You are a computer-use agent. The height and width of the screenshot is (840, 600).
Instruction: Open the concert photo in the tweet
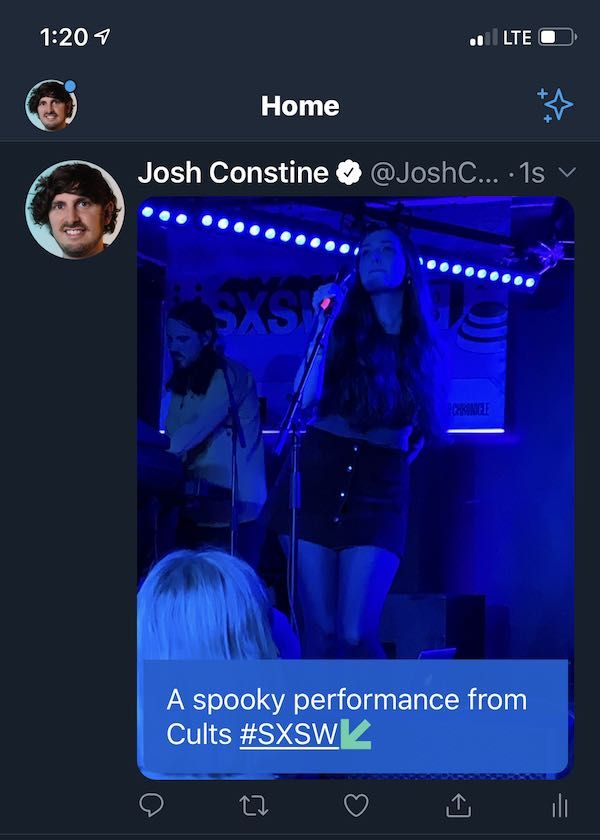coord(355,429)
